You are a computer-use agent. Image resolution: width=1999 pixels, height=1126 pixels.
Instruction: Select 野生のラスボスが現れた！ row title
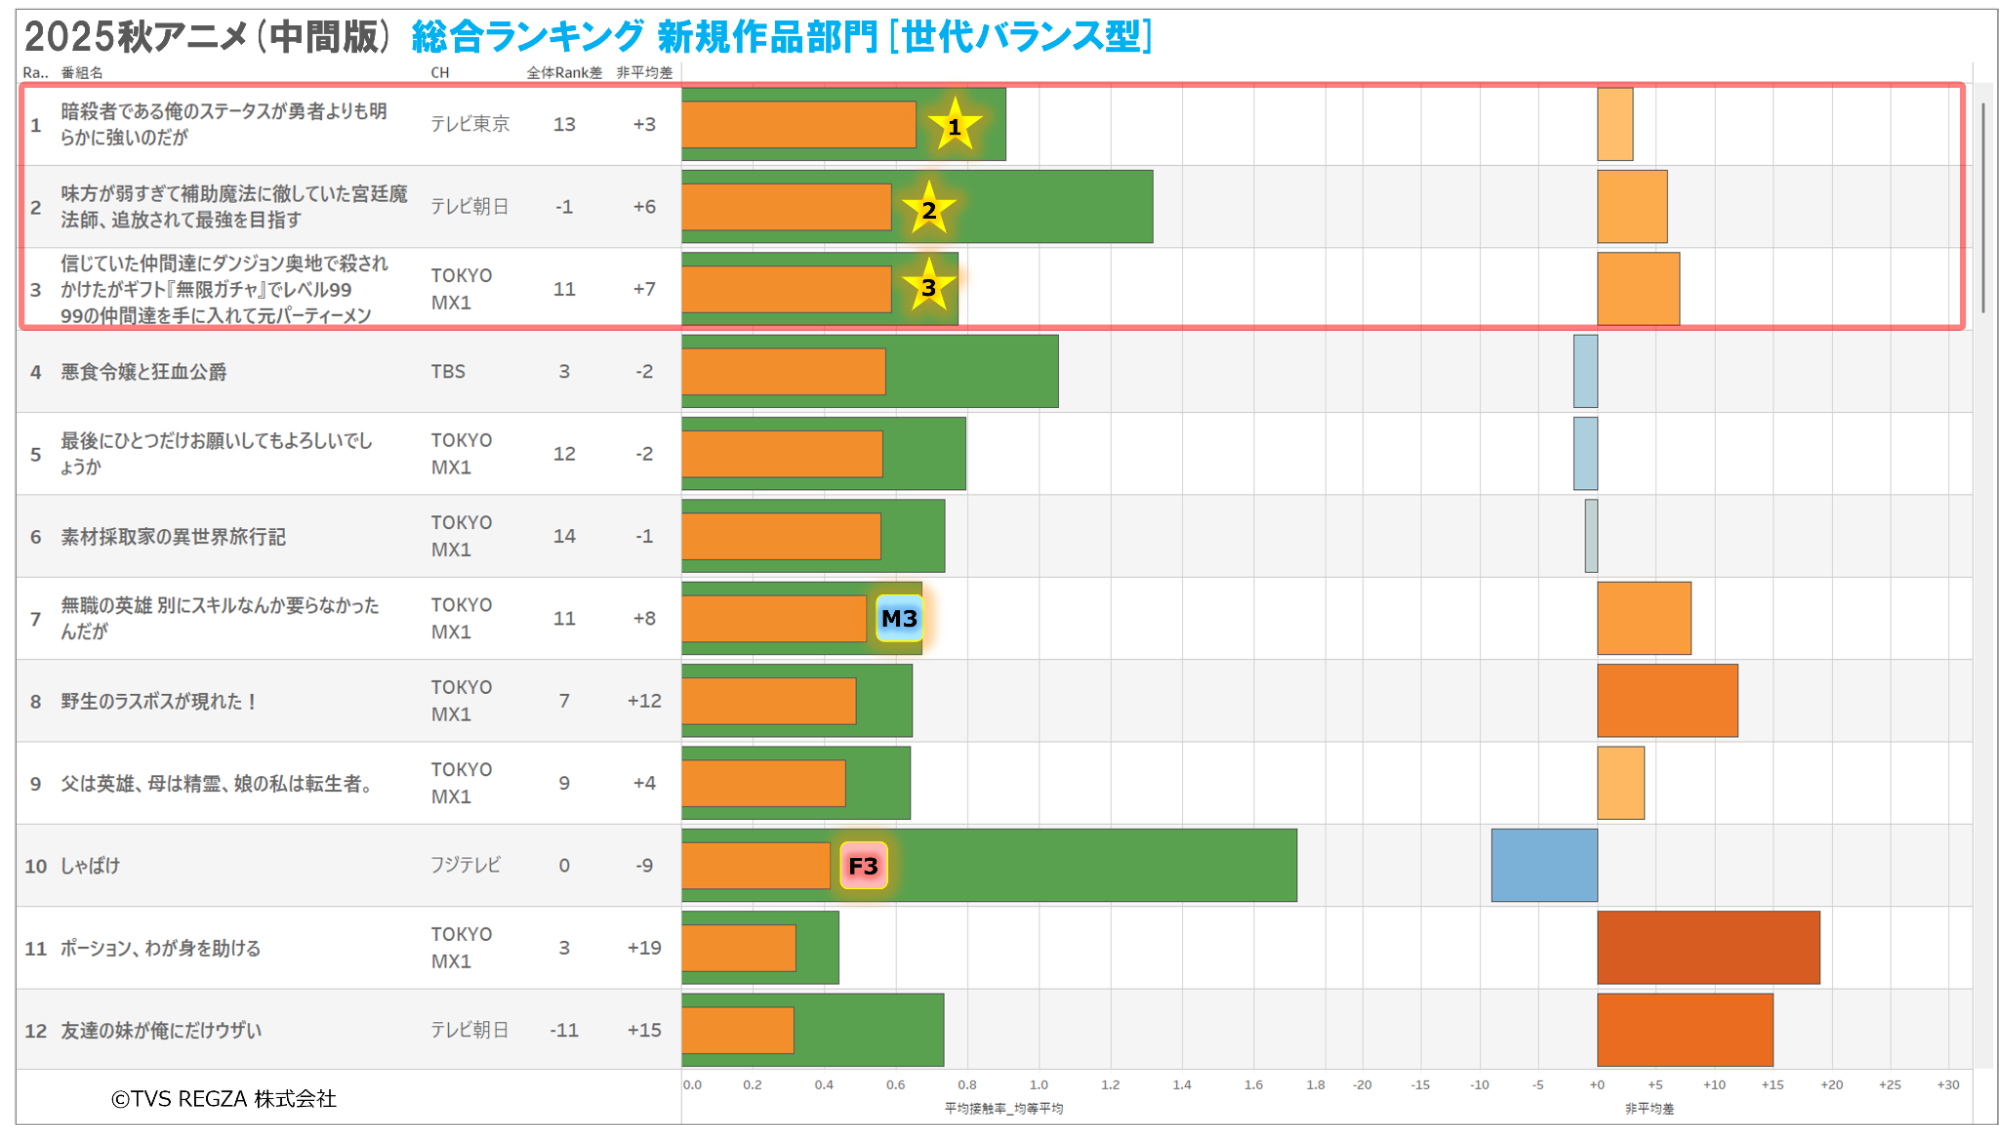point(160,701)
